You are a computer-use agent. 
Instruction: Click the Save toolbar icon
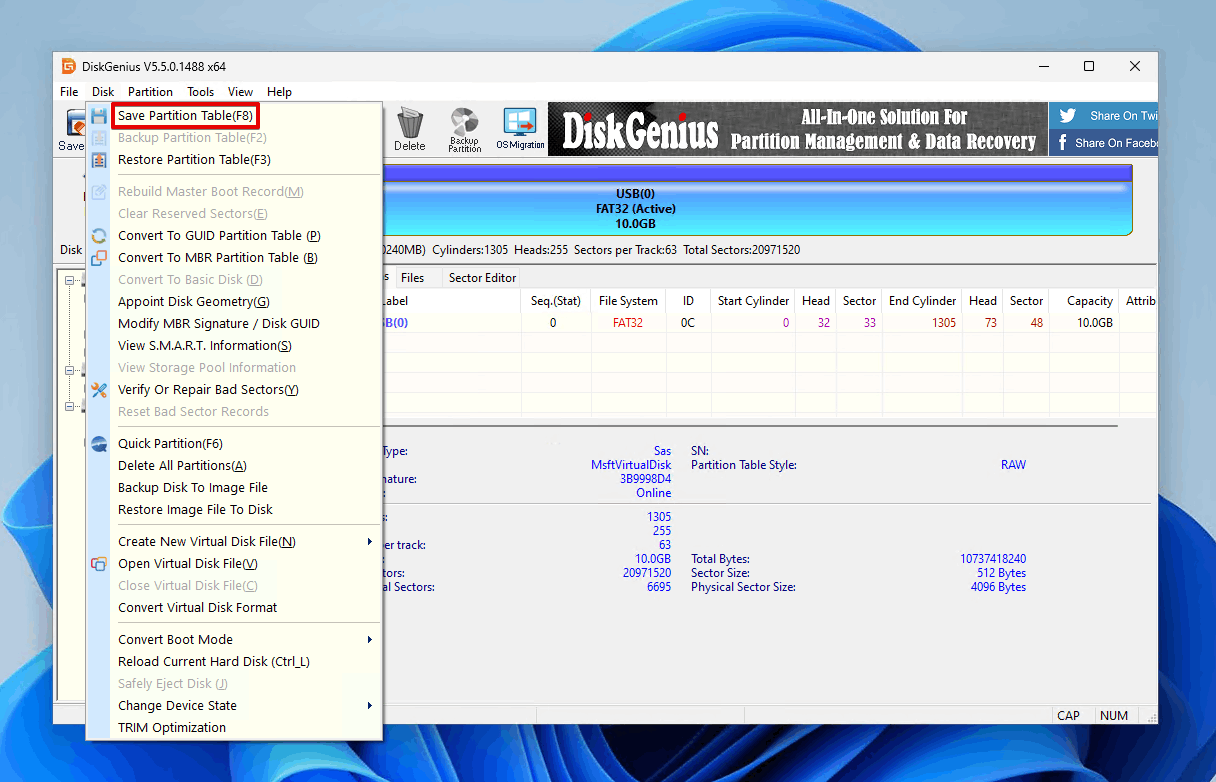click(x=72, y=130)
